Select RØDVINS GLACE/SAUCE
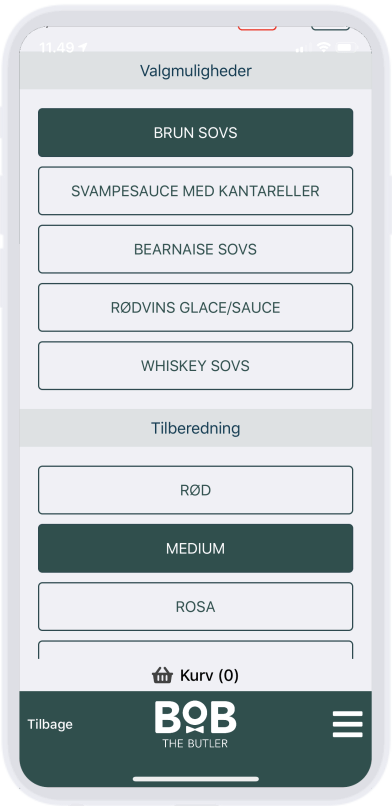This screenshot has height=806, width=392. (195, 307)
